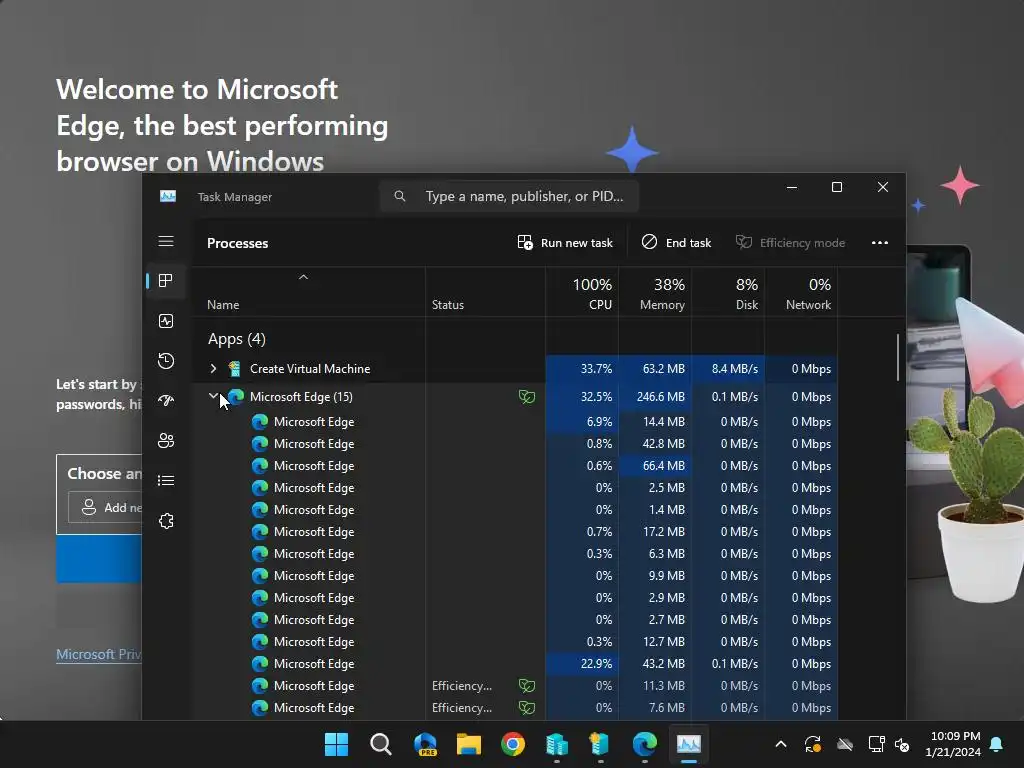Click the 8.4 MB/s disk value
The image size is (1024, 768).
click(728, 368)
